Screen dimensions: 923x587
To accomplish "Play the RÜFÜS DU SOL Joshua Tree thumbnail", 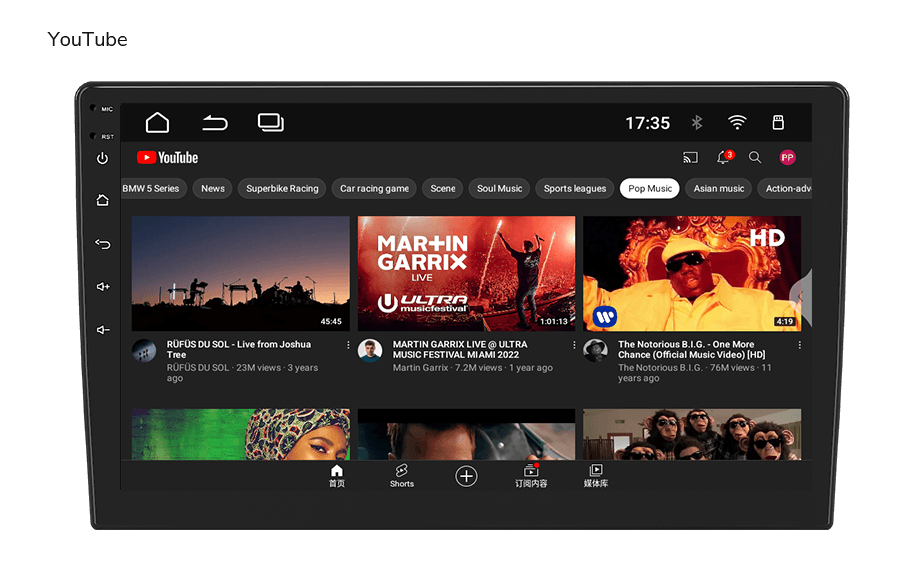I will click(241, 273).
